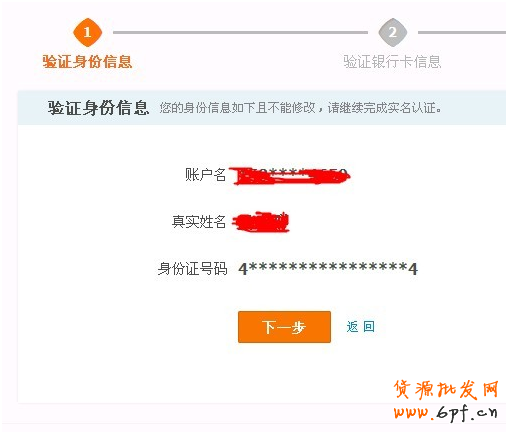The image size is (508, 434).
Task: Select the orange 验证身份信息 step label
Action: click(87, 62)
